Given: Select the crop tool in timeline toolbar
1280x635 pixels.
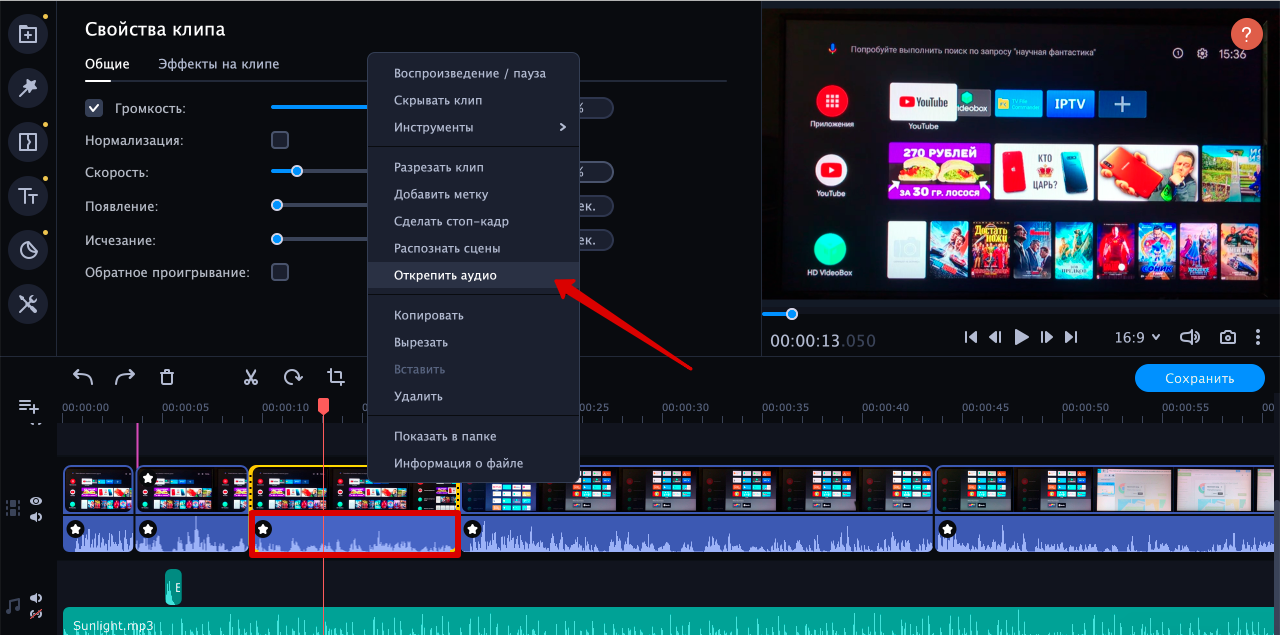Looking at the screenshot, I should (x=336, y=377).
